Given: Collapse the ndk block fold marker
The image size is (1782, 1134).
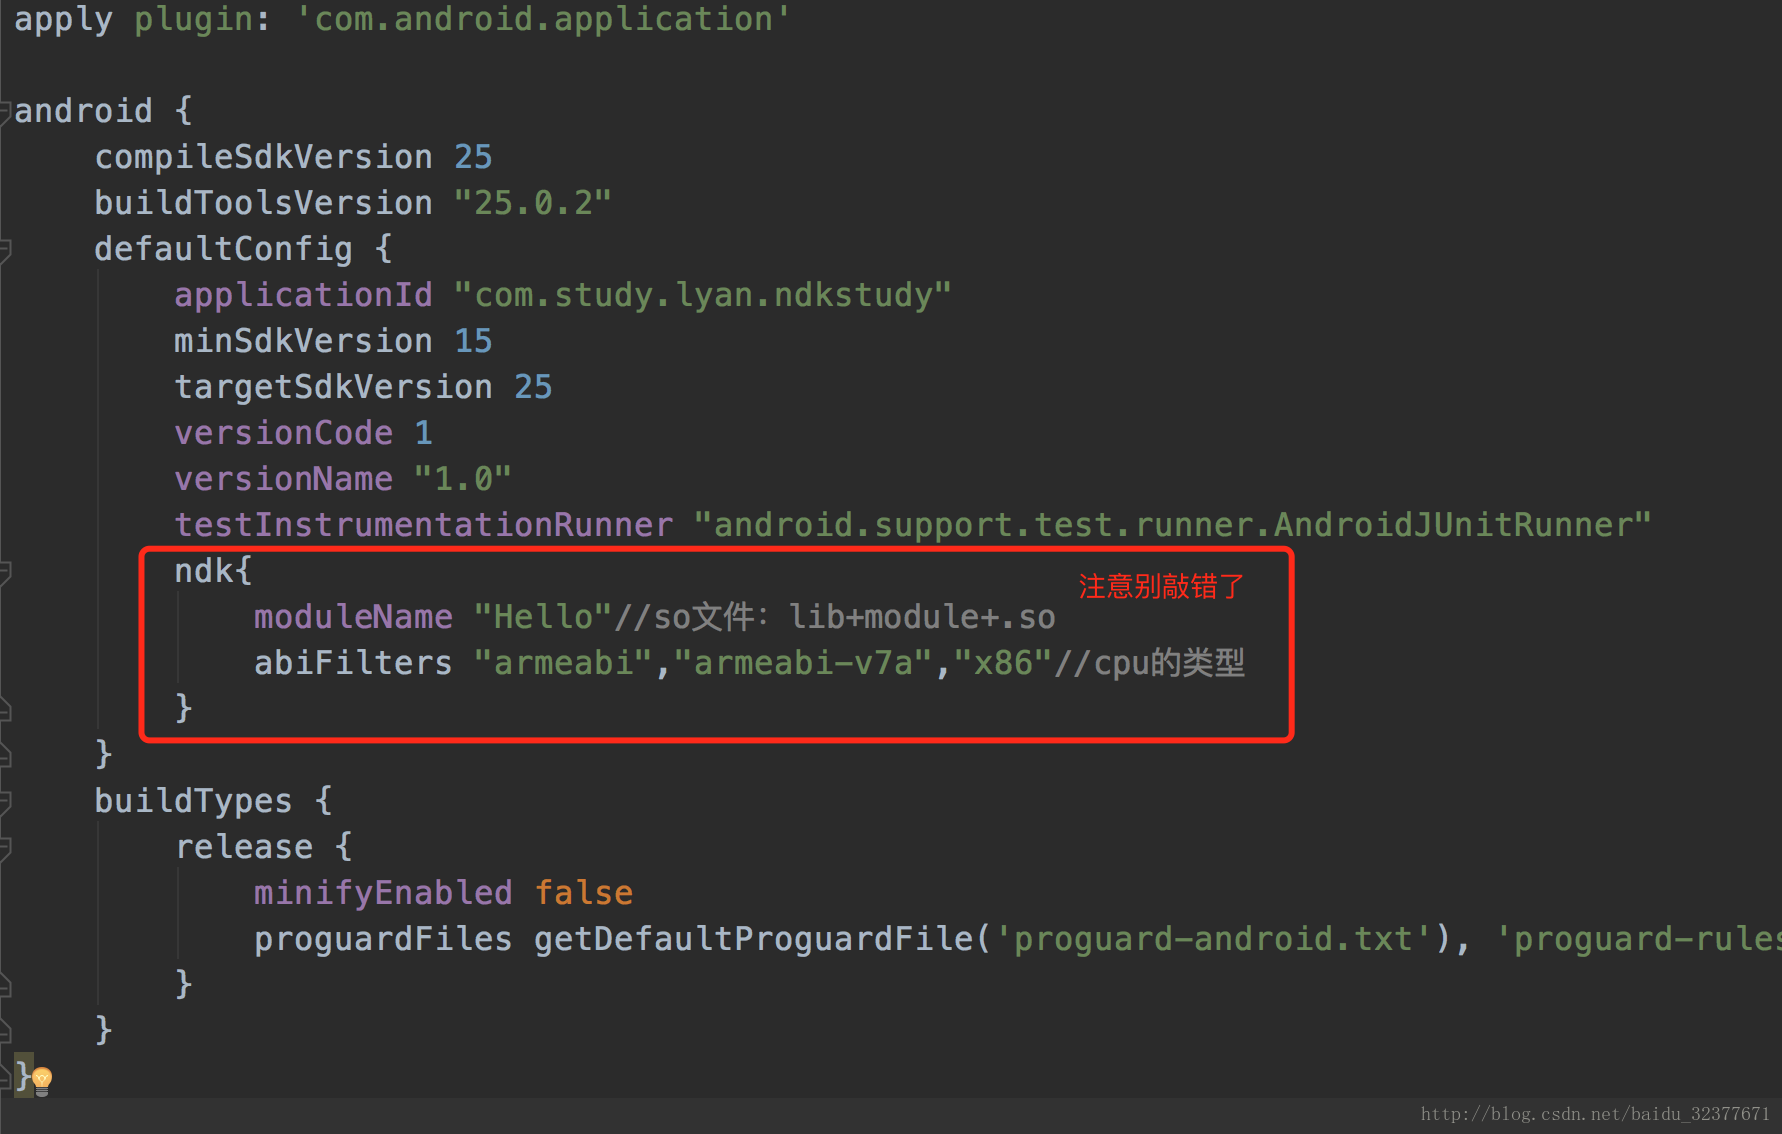Looking at the screenshot, I should (x=4, y=571).
